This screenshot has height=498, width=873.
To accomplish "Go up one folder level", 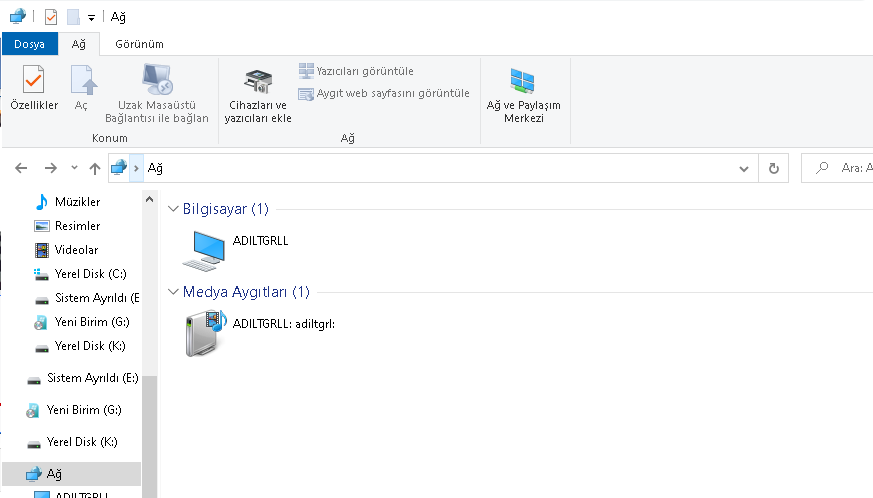I will [95, 168].
